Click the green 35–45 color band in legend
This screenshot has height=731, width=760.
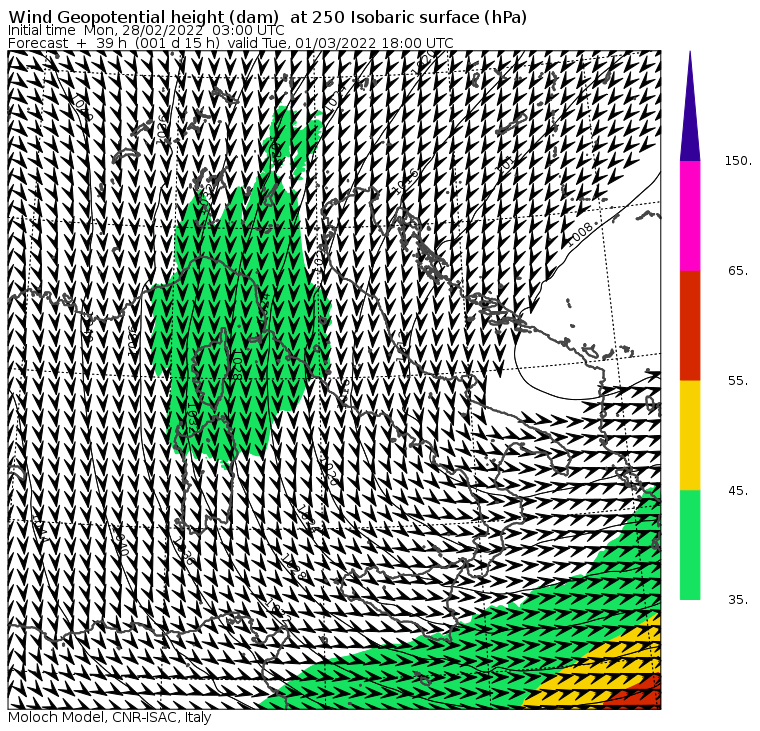pos(690,545)
